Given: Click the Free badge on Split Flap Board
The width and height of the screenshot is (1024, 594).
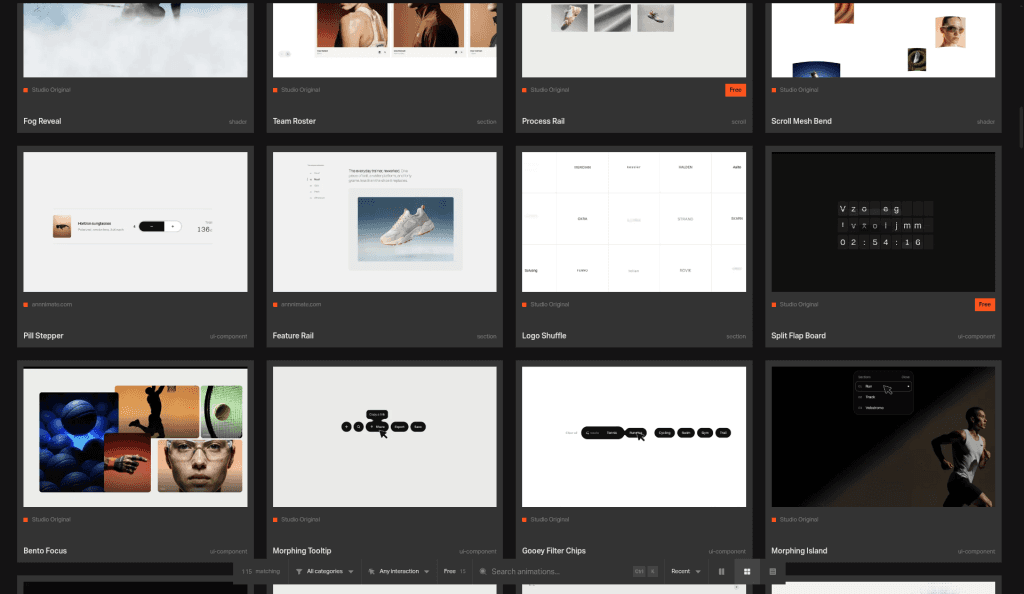Looking at the screenshot, I should pyautogui.click(x=985, y=304).
